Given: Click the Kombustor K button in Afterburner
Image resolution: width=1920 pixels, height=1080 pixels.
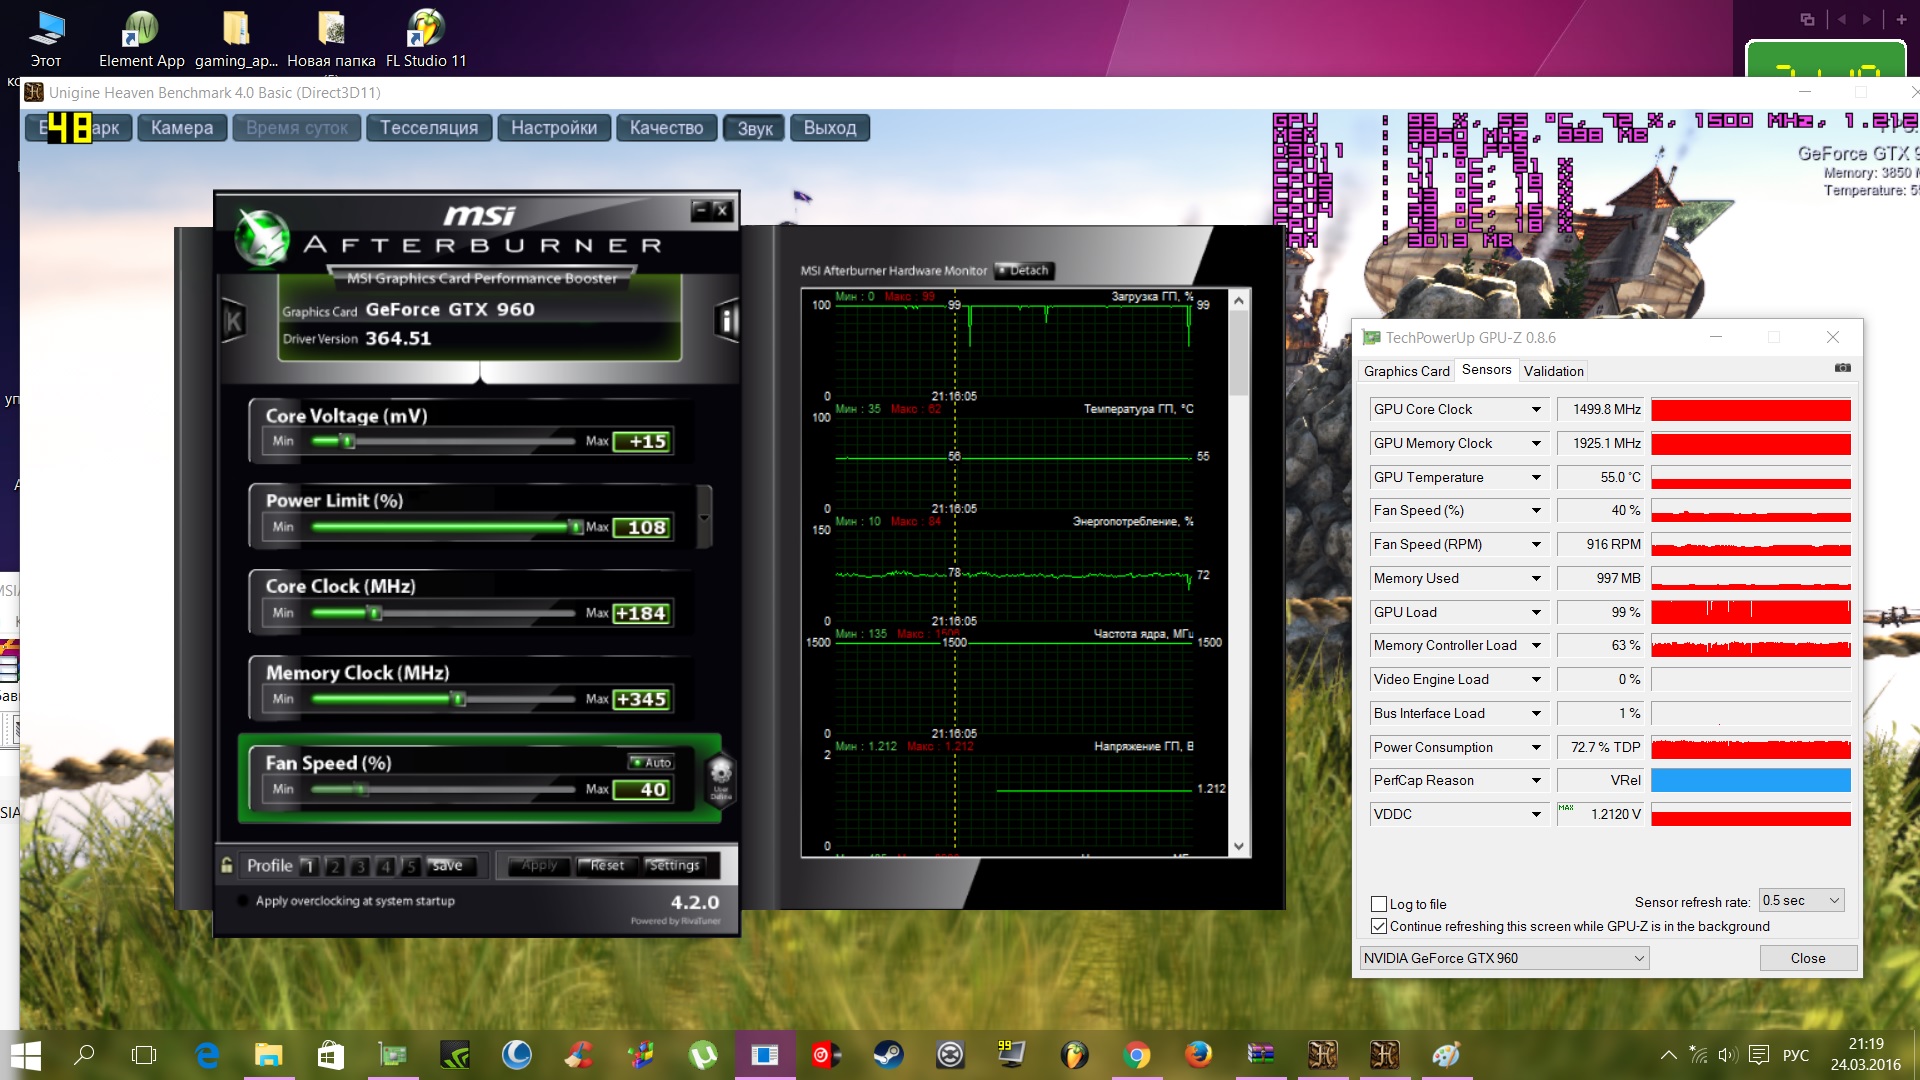Looking at the screenshot, I should click(x=233, y=321).
